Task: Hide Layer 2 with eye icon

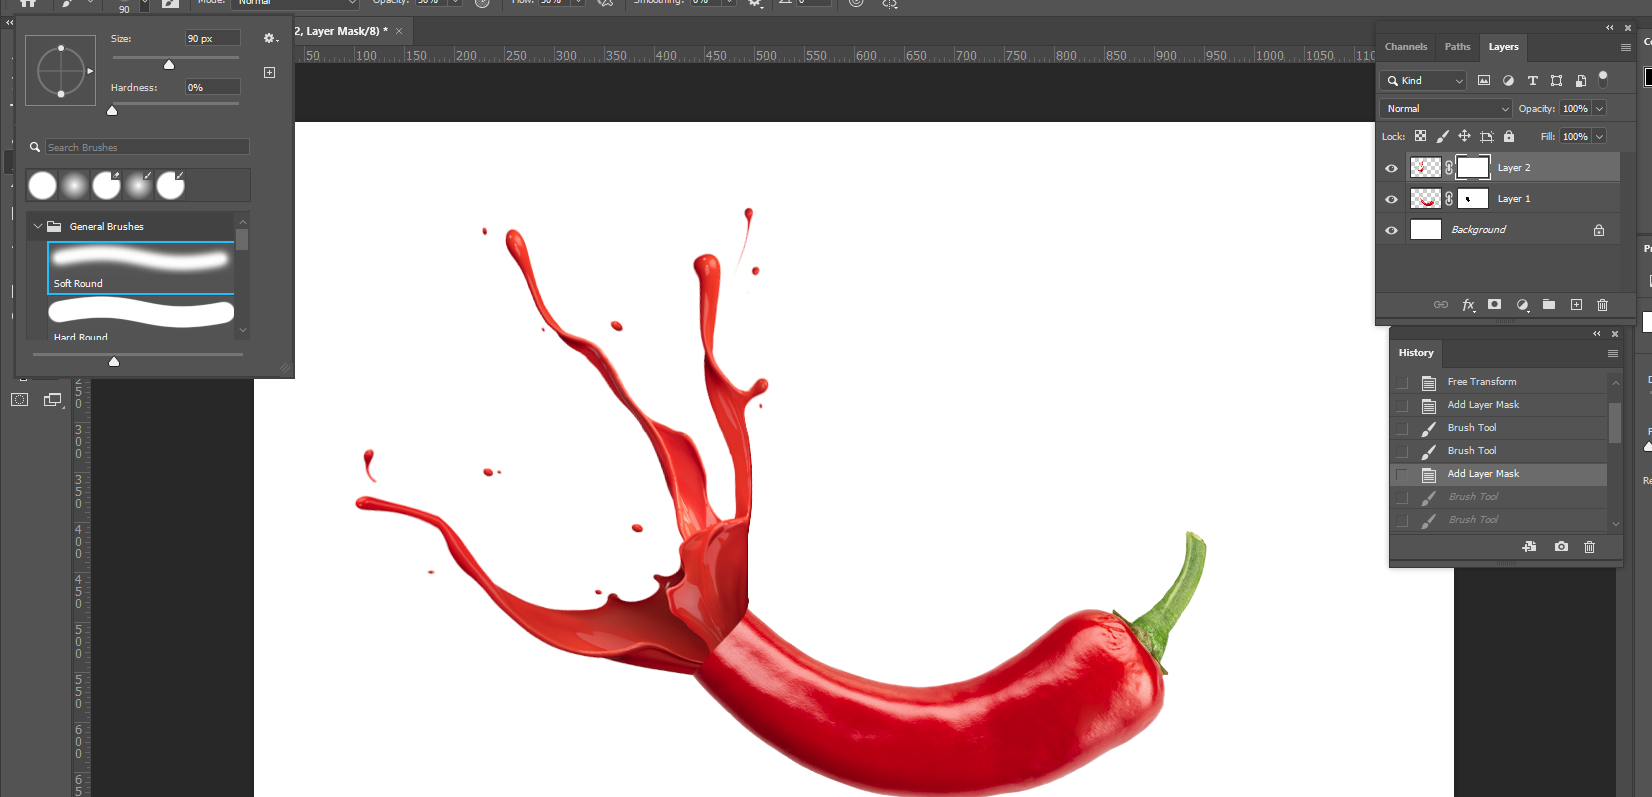Action: point(1391,168)
